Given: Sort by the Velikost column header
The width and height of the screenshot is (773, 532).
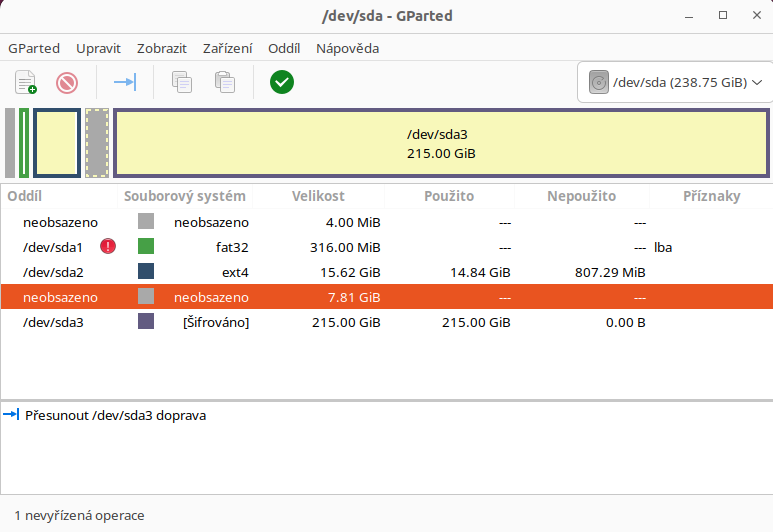Looking at the screenshot, I should click(x=318, y=196).
